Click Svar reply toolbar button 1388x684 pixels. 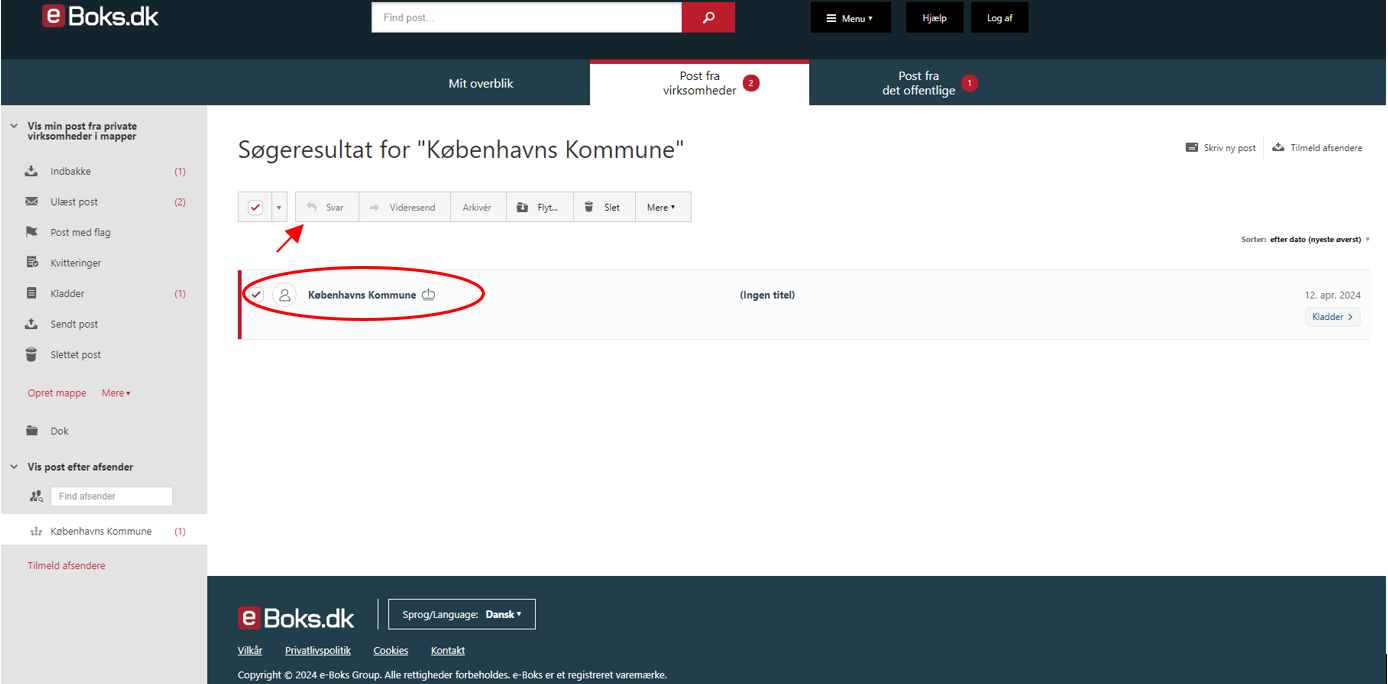(x=327, y=207)
